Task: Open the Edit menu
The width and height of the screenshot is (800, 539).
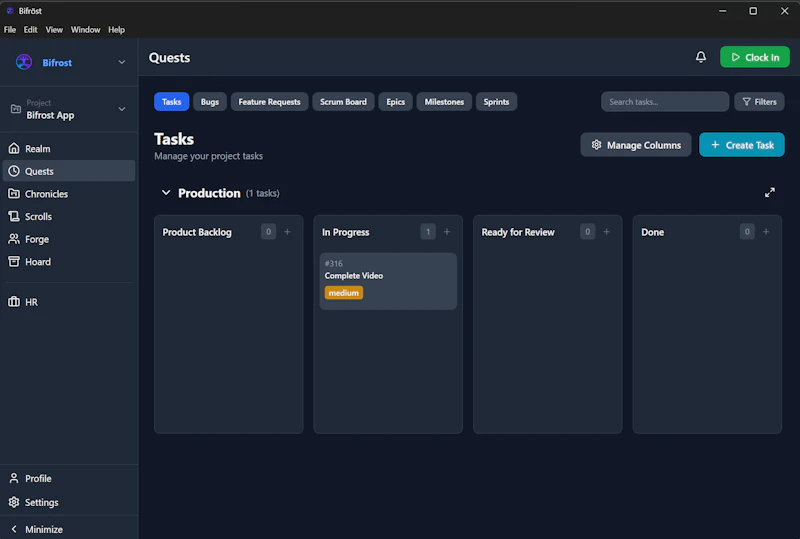Action: pos(31,30)
